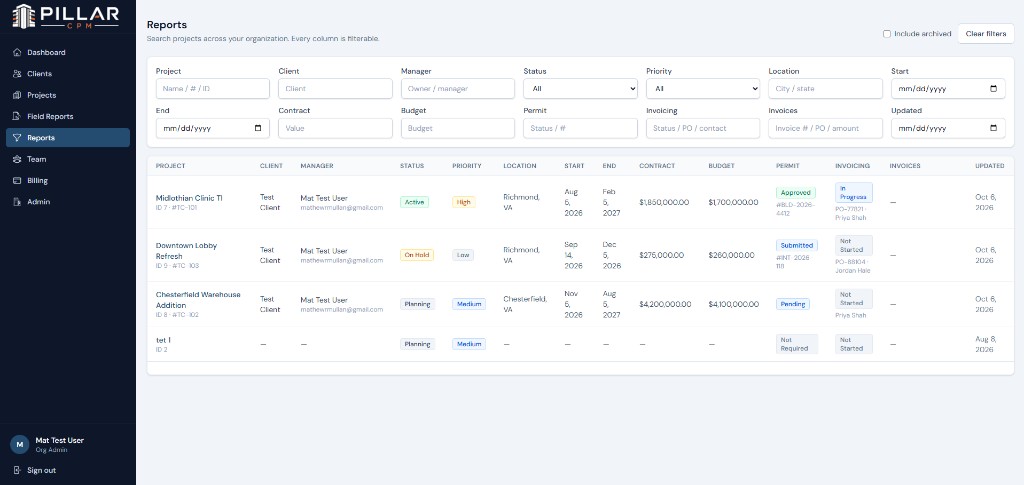Click the Client filter field
The image size is (1024, 485).
335,89
